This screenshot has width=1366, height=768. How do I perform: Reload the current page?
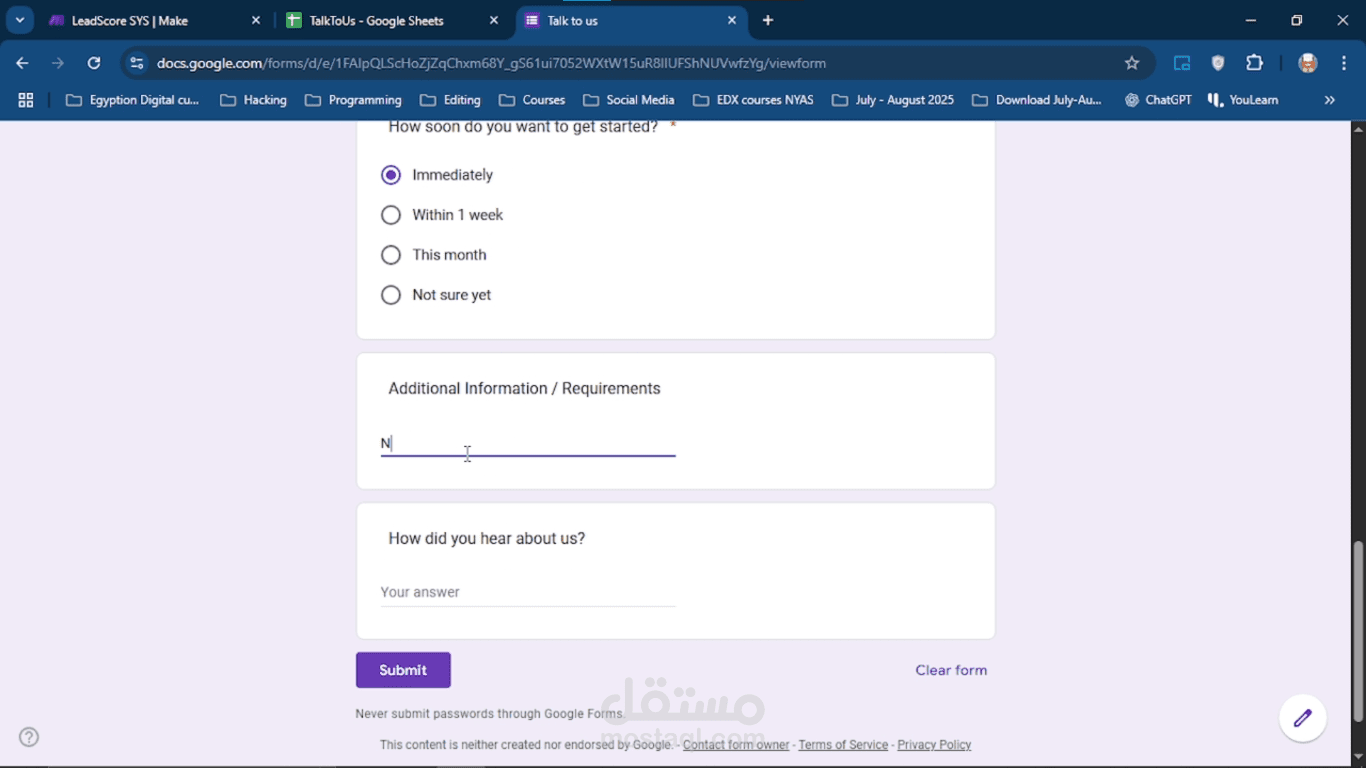(94, 63)
